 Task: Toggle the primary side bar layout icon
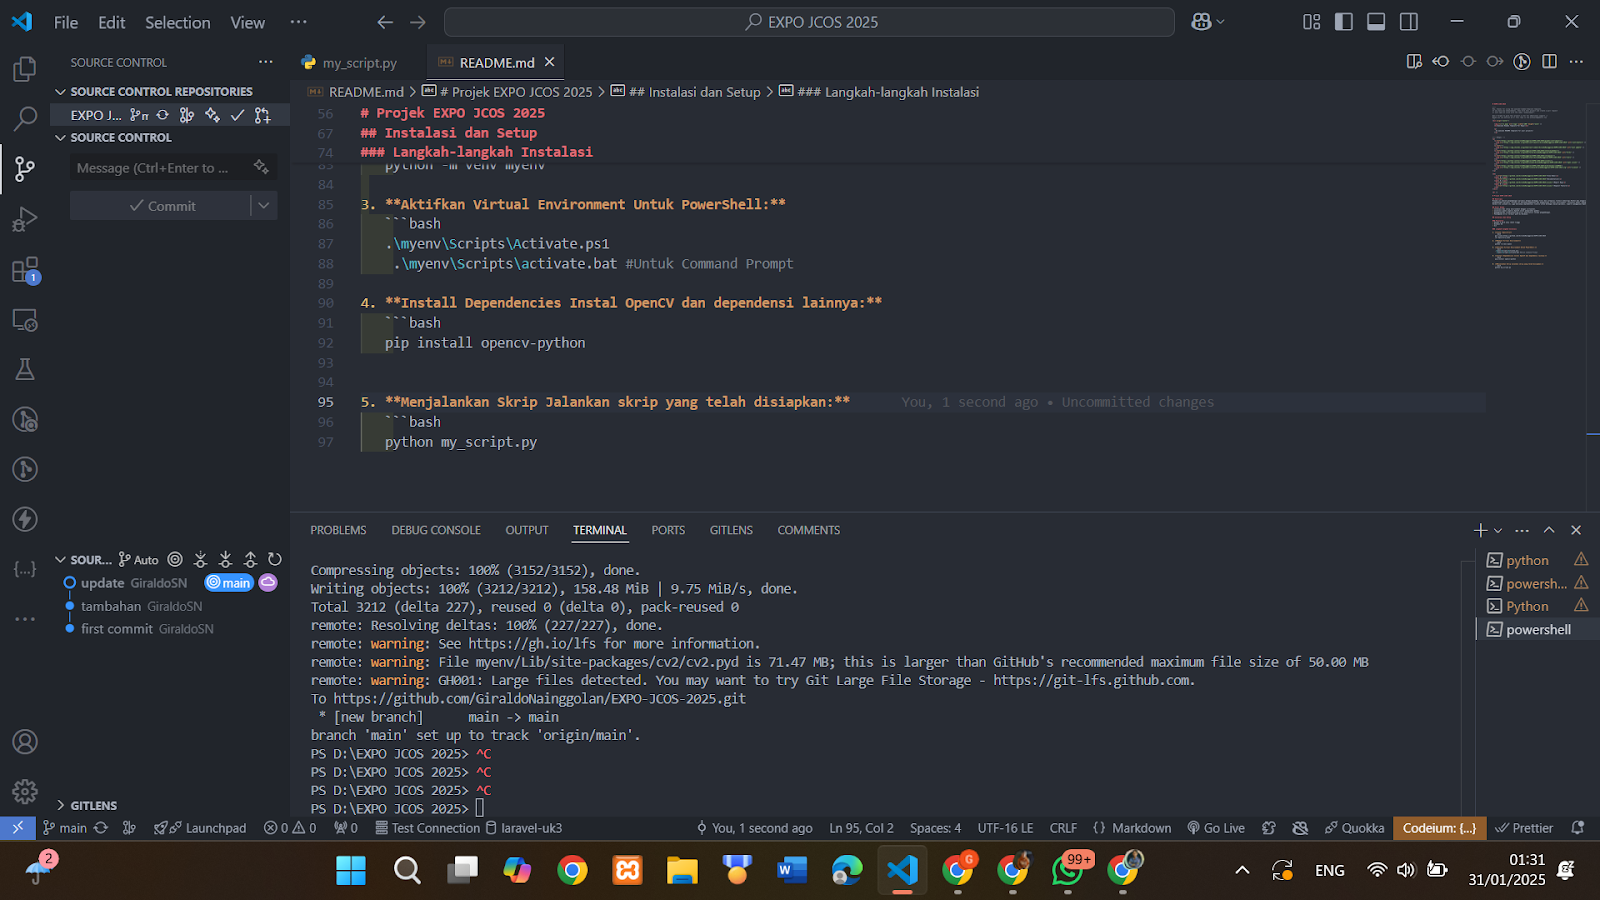[x=1344, y=22]
